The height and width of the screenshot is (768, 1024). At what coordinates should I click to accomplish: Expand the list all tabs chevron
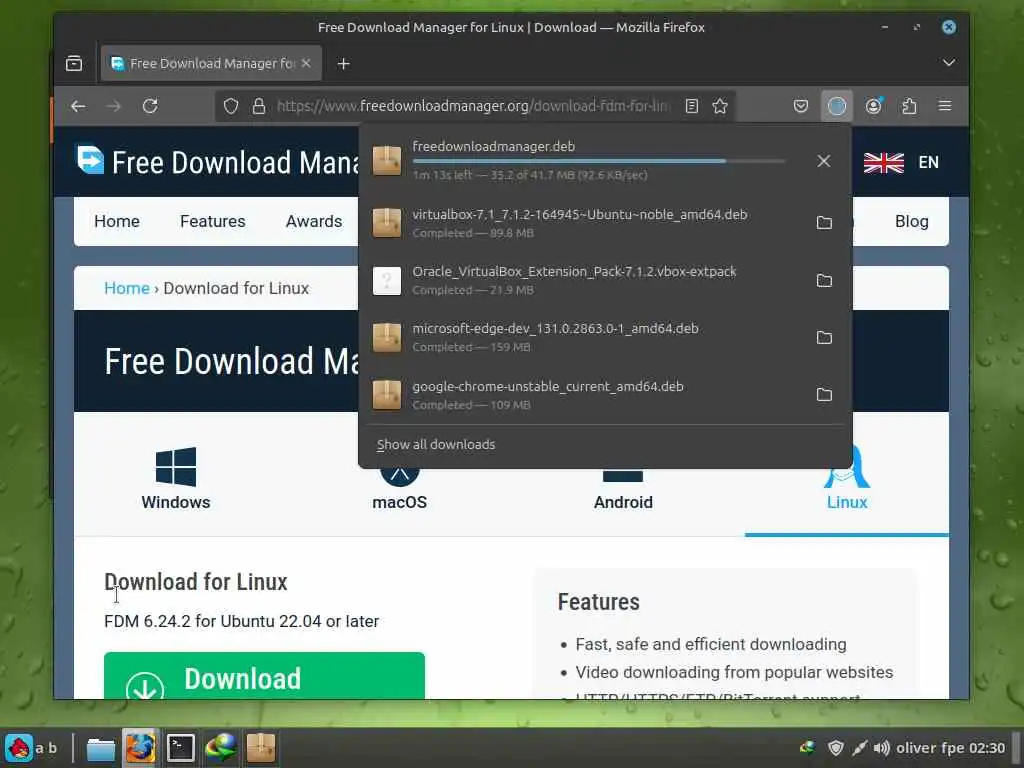[x=948, y=63]
